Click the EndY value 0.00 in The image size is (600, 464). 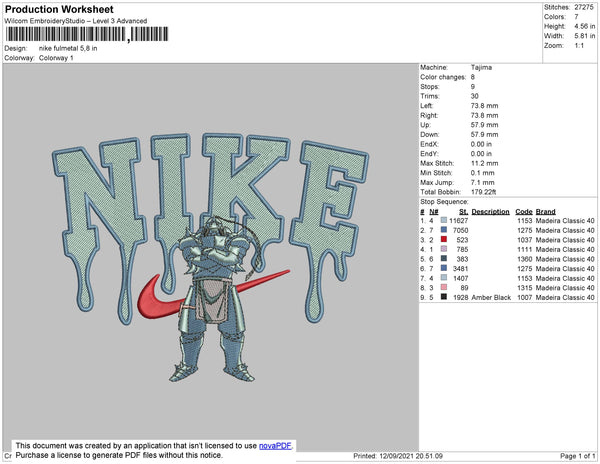click(x=481, y=153)
